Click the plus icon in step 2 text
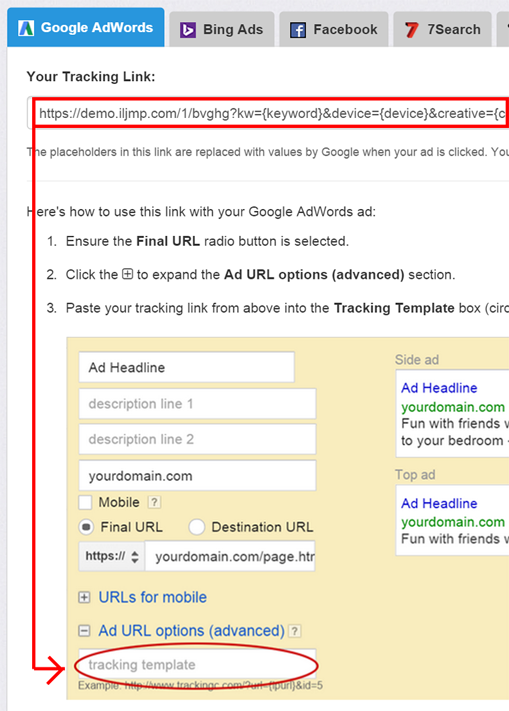The height and width of the screenshot is (711, 509). tap(128, 274)
